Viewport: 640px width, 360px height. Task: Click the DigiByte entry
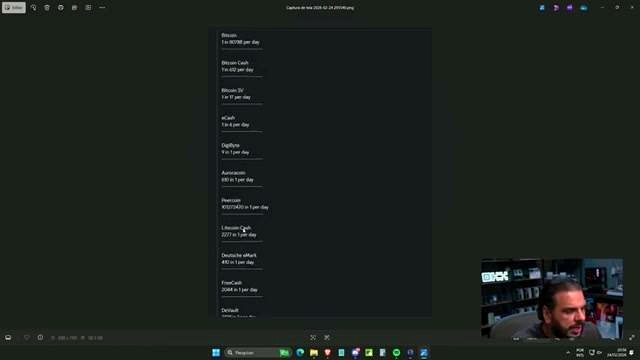click(x=235, y=149)
